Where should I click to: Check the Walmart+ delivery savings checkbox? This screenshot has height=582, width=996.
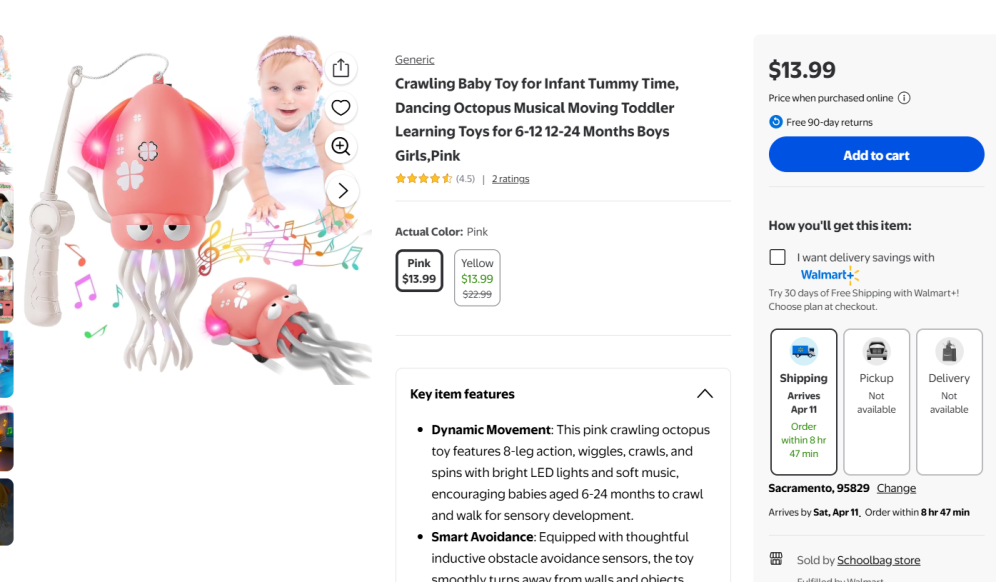[x=777, y=257]
